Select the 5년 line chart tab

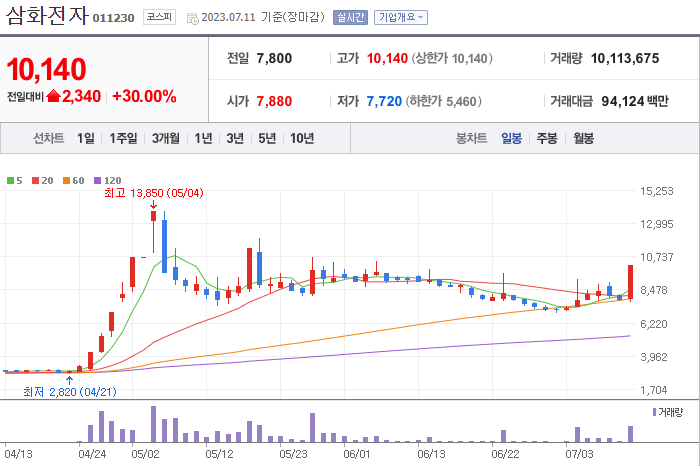click(267, 138)
